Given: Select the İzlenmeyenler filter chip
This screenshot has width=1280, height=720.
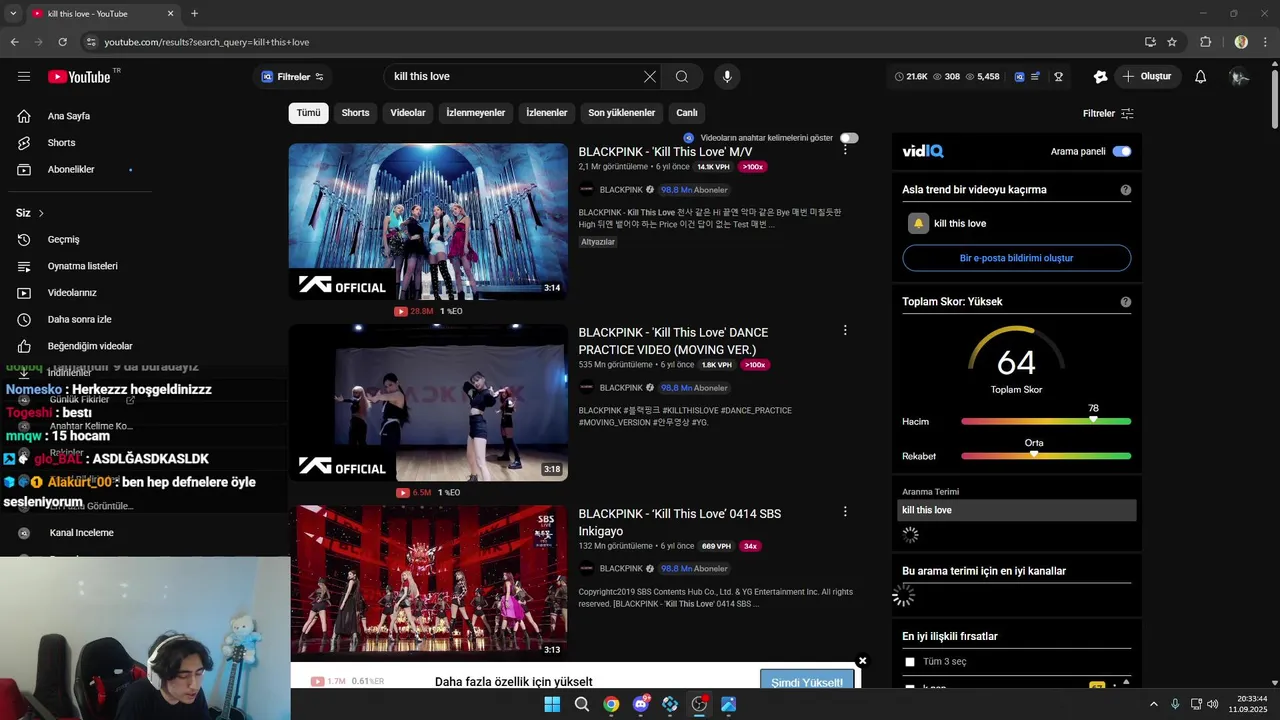Looking at the screenshot, I should click(x=476, y=113).
